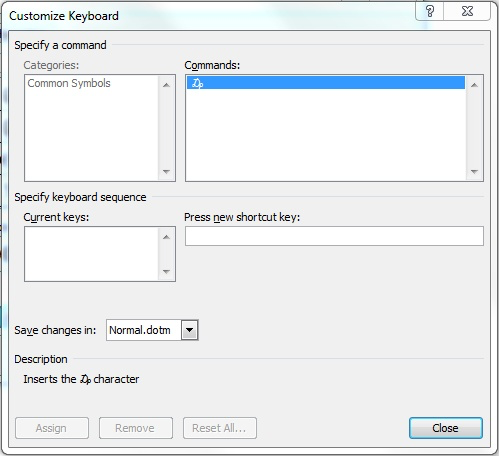This screenshot has height=456, width=499.
Task: Click the Reset All... button
Action: point(220,428)
